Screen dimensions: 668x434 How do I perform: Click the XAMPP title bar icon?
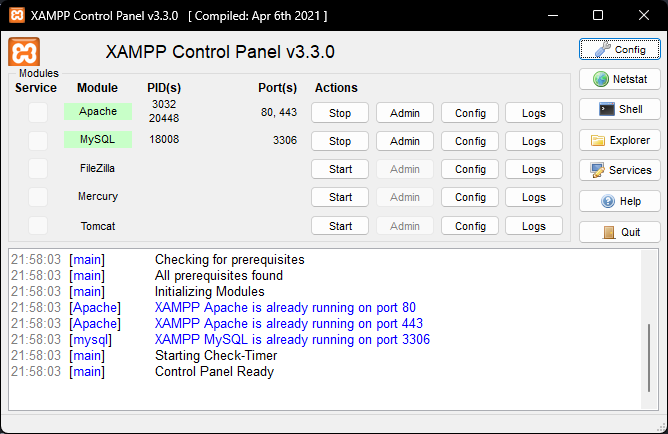point(17,15)
